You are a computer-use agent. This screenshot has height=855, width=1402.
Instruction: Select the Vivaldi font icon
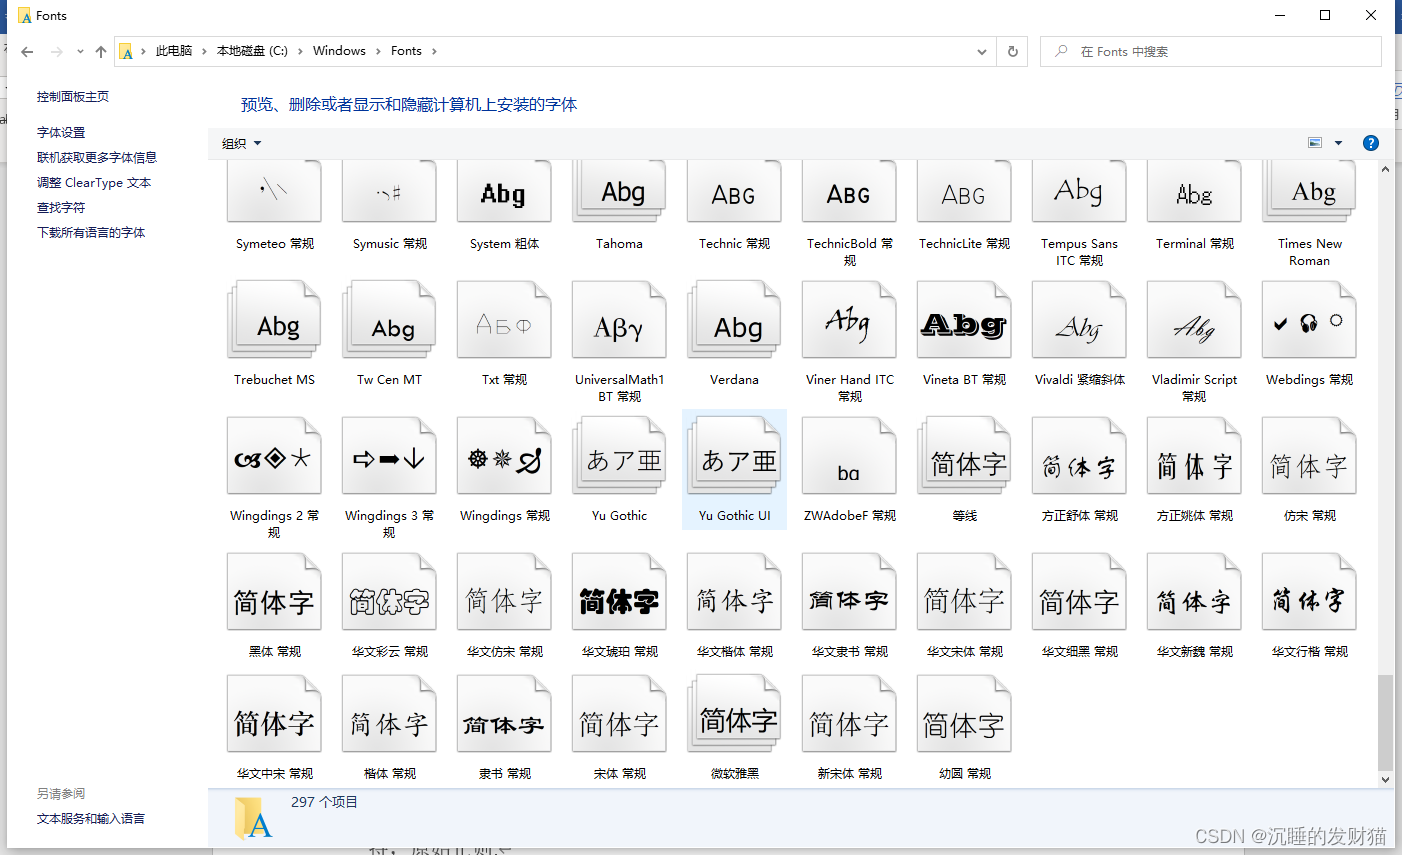click(1079, 320)
